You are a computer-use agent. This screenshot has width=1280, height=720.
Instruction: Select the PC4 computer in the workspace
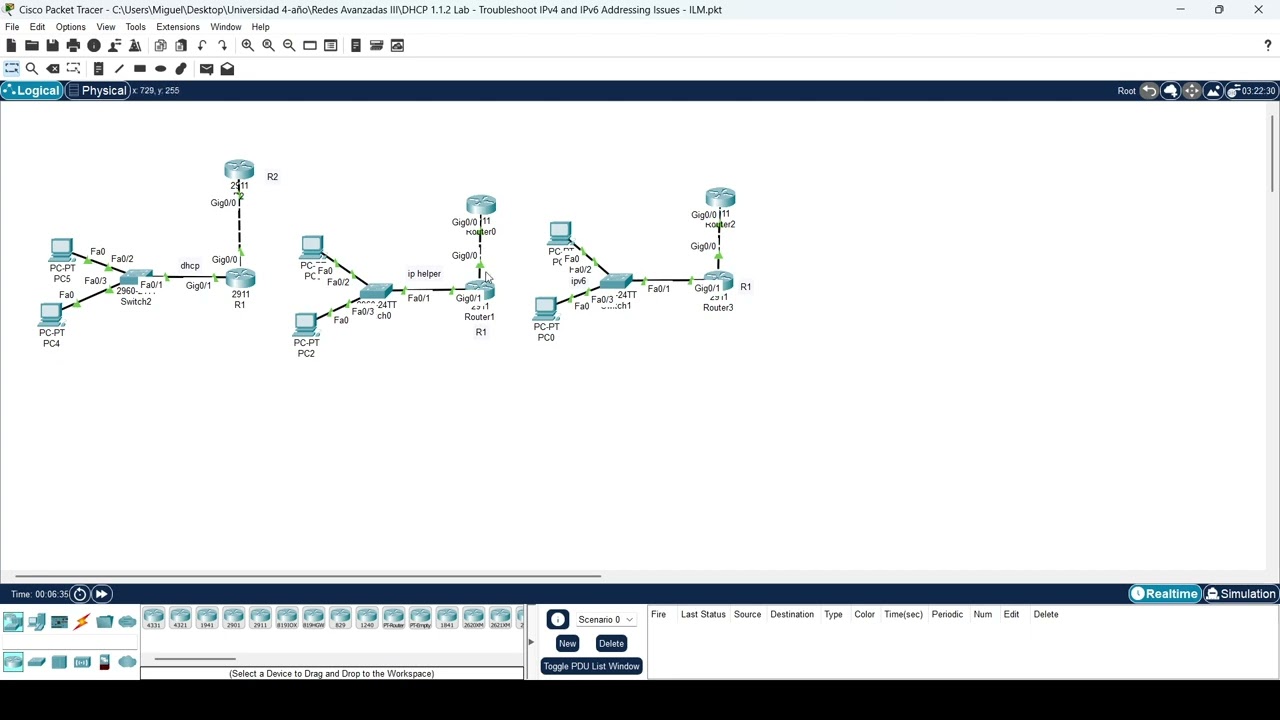point(51,316)
